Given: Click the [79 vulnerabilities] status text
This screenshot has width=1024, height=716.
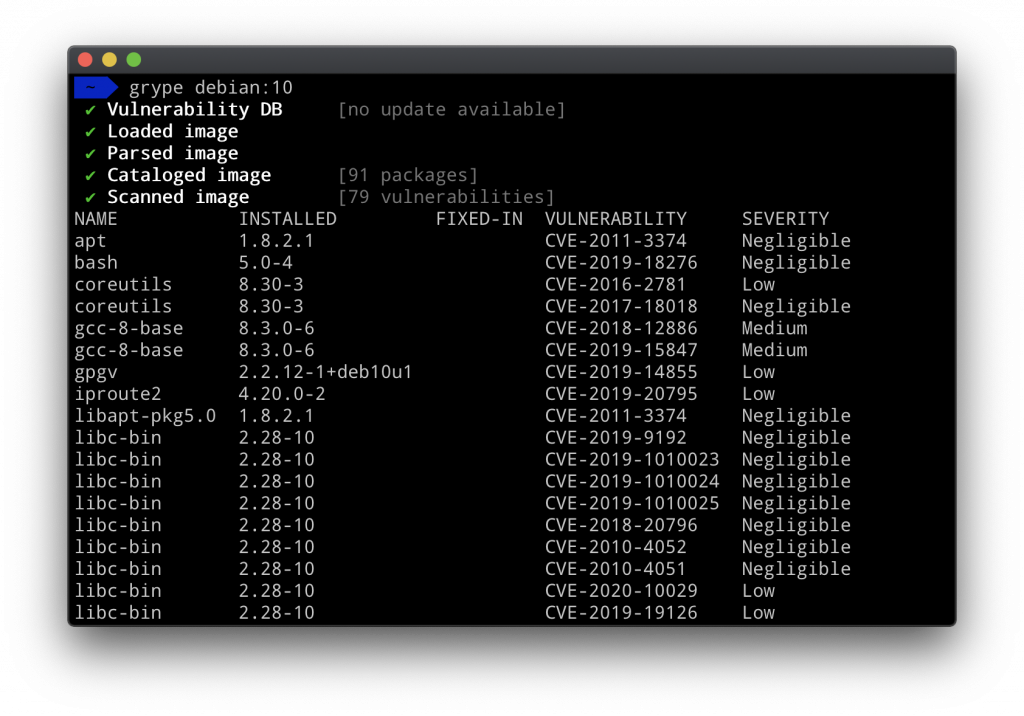Looking at the screenshot, I should pyautogui.click(x=446, y=198).
